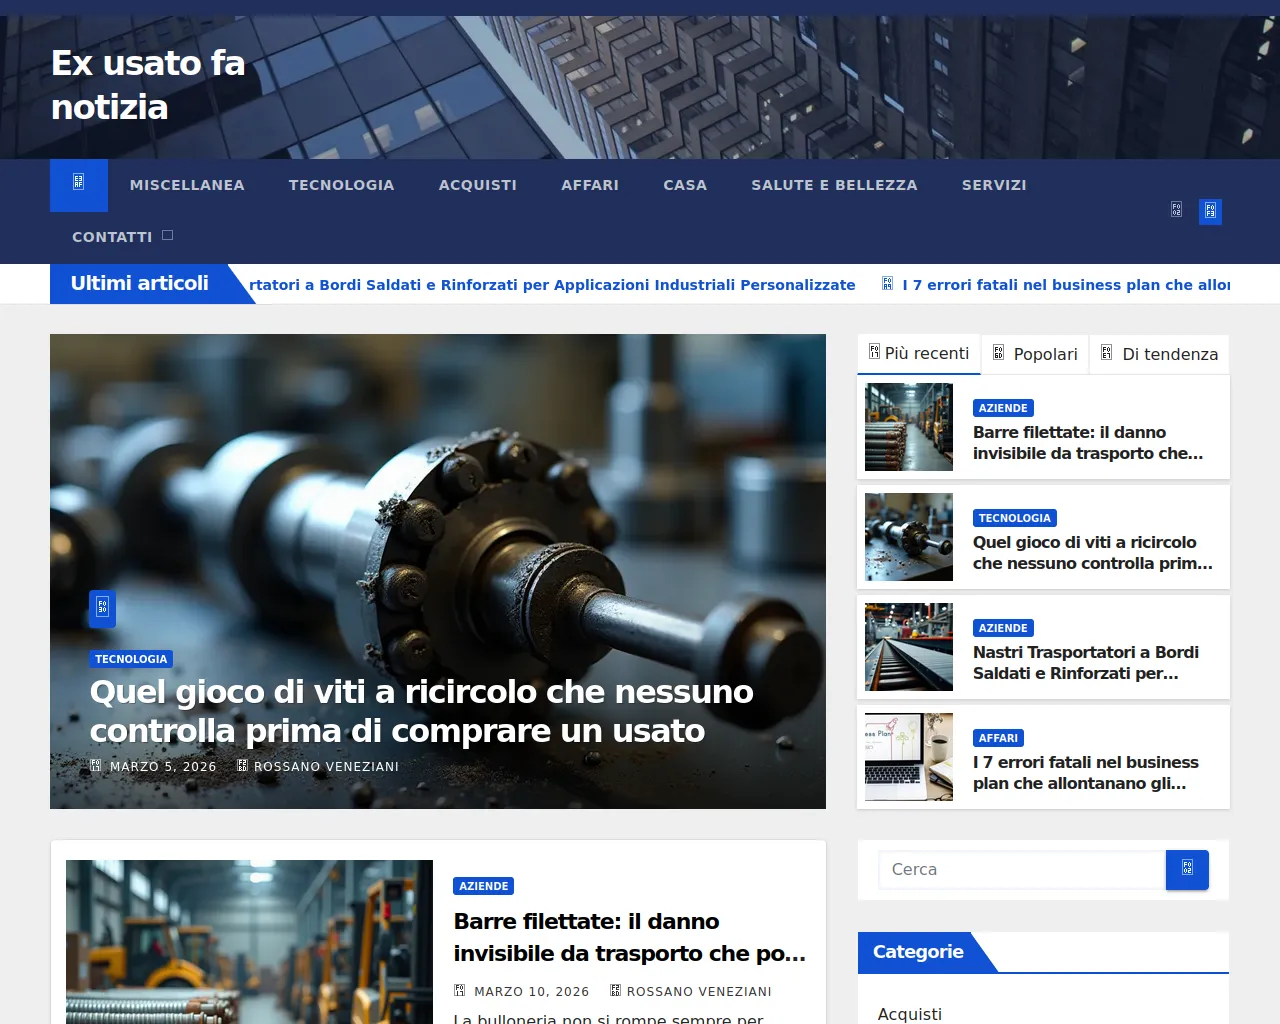Switch to the Popolari tab
The width and height of the screenshot is (1280, 1024).
point(1035,354)
